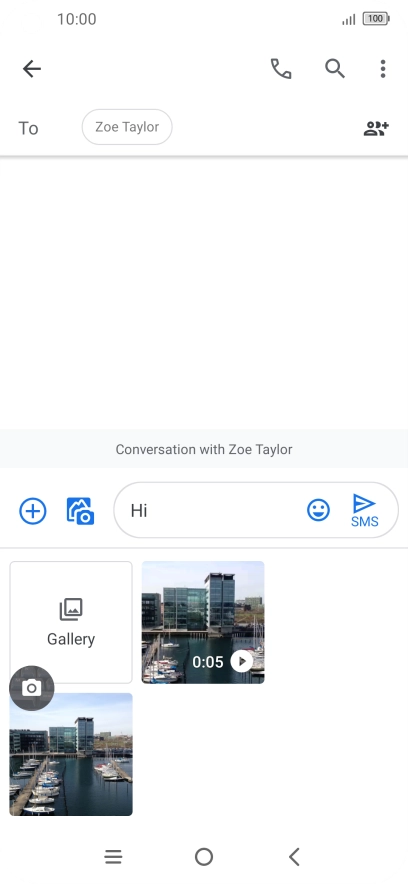Launch camera from the round camera icon
This screenshot has width=408, height=884.
point(32,688)
